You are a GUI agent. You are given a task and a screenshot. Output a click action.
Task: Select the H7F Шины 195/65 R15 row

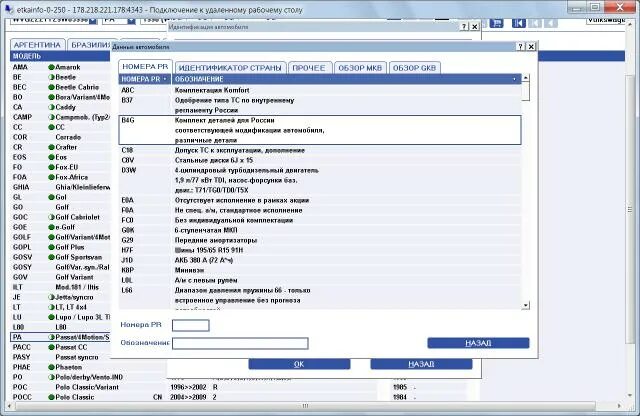click(x=320, y=250)
